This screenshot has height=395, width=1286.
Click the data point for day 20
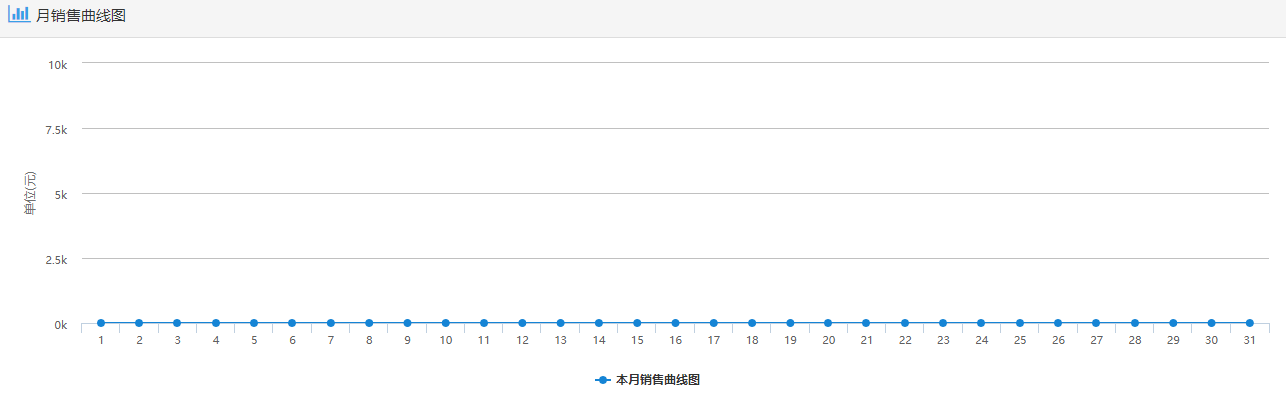coord(828,323)
